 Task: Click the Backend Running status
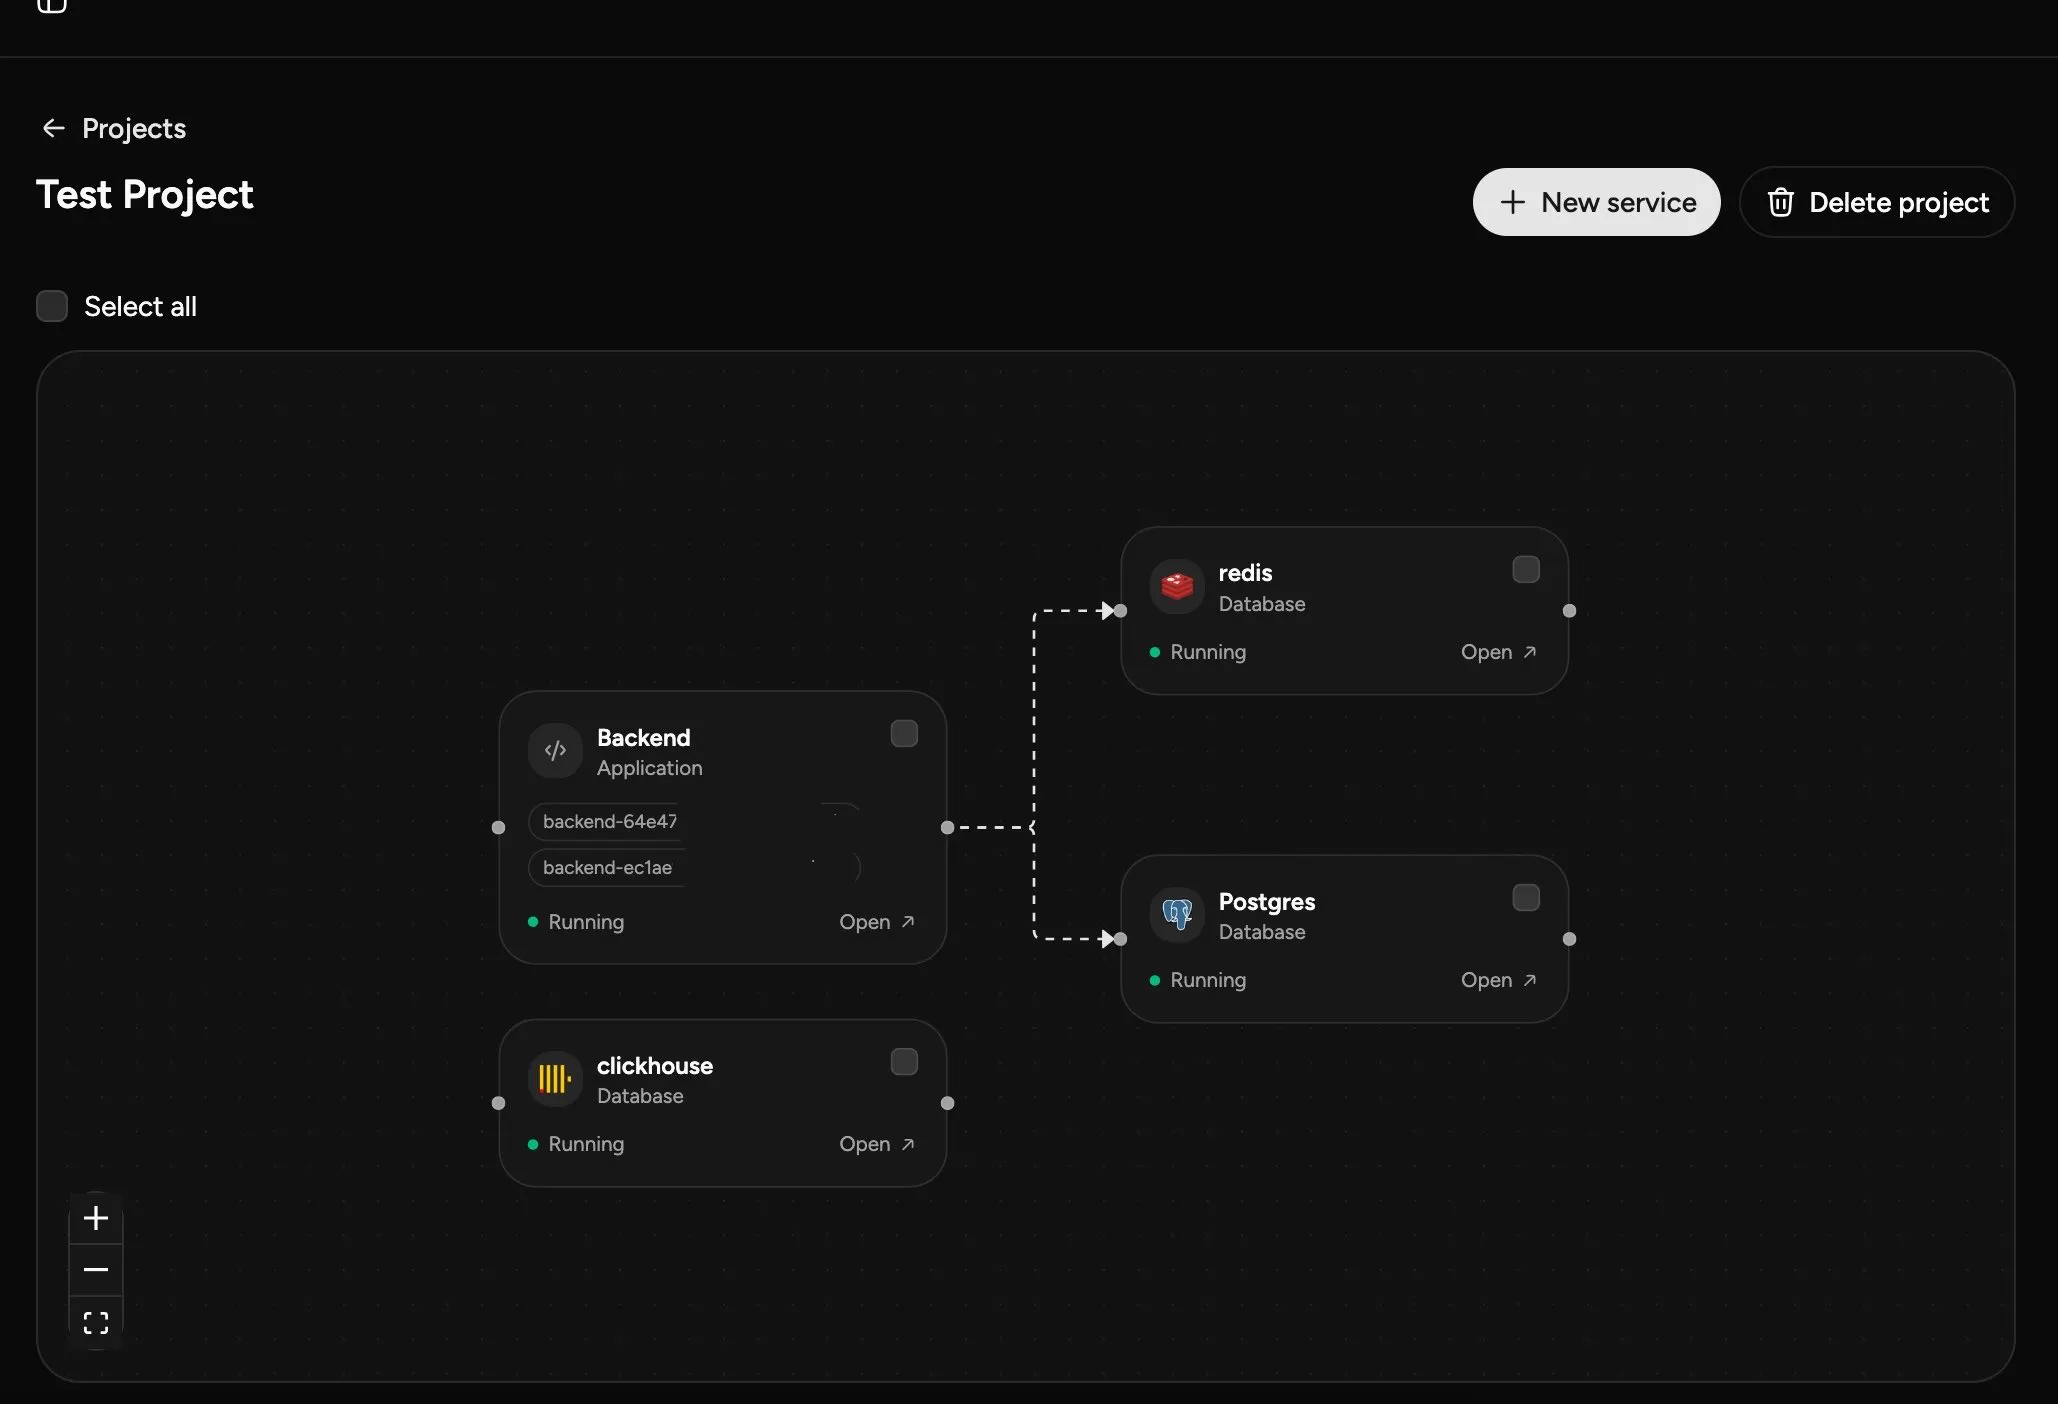576,922
